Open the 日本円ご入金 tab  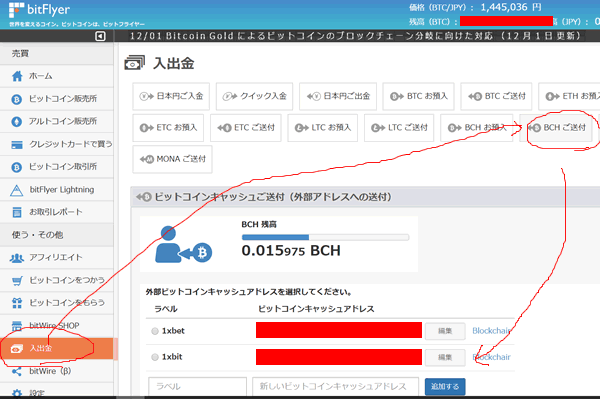[x=171, y=96]
